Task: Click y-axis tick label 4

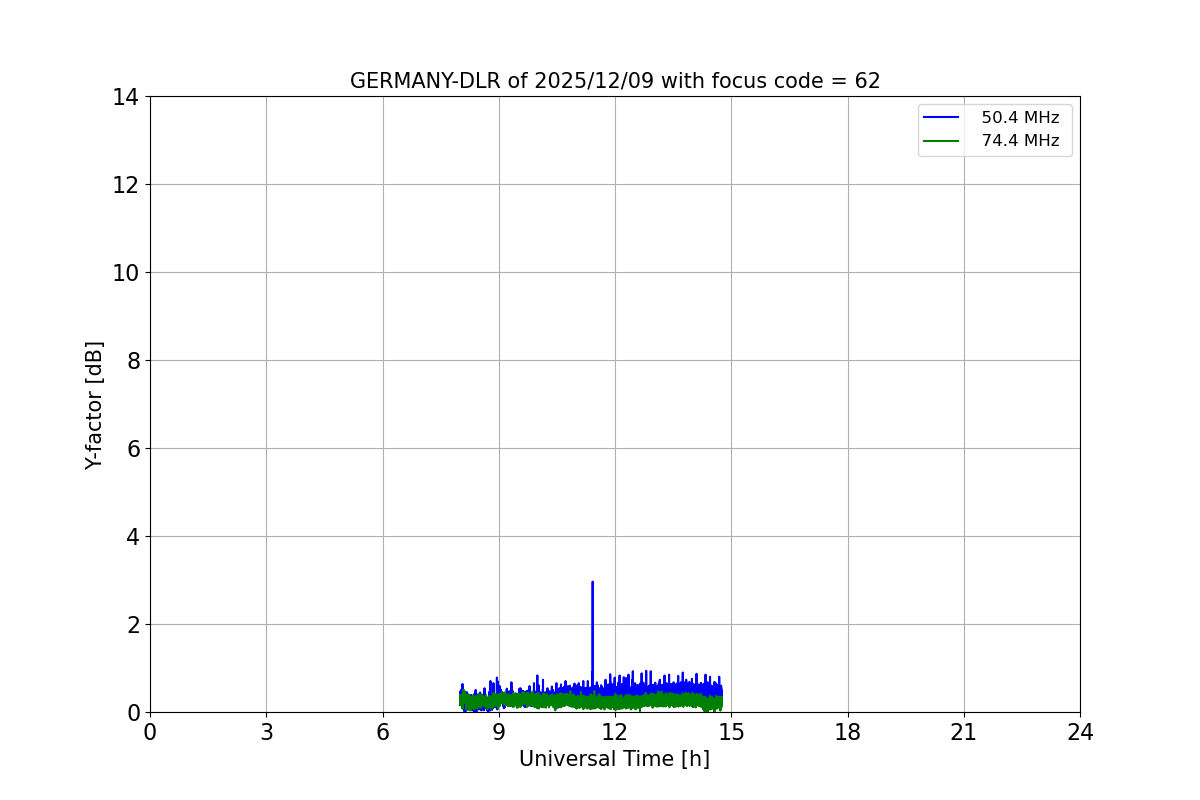Action: pyautogui.click(x=132, y=537)
